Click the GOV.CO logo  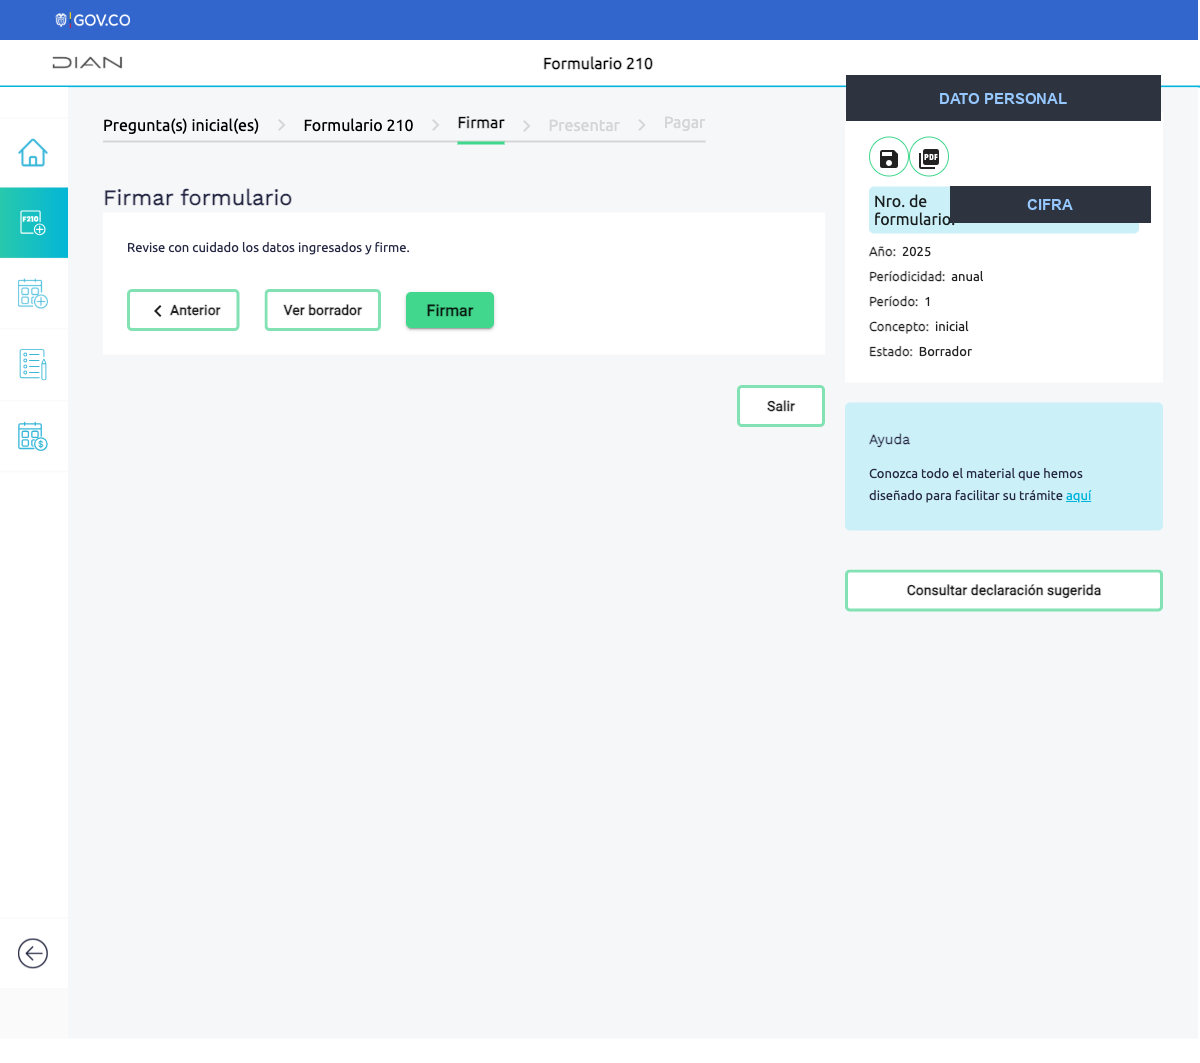coord(93,20)
